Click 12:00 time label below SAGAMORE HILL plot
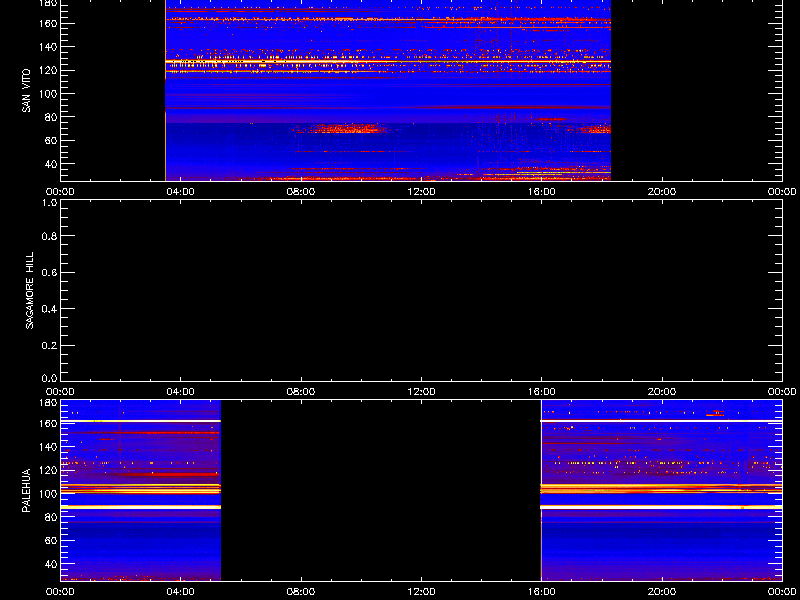Viewport: 800px width, 600px height. point(421,392)
